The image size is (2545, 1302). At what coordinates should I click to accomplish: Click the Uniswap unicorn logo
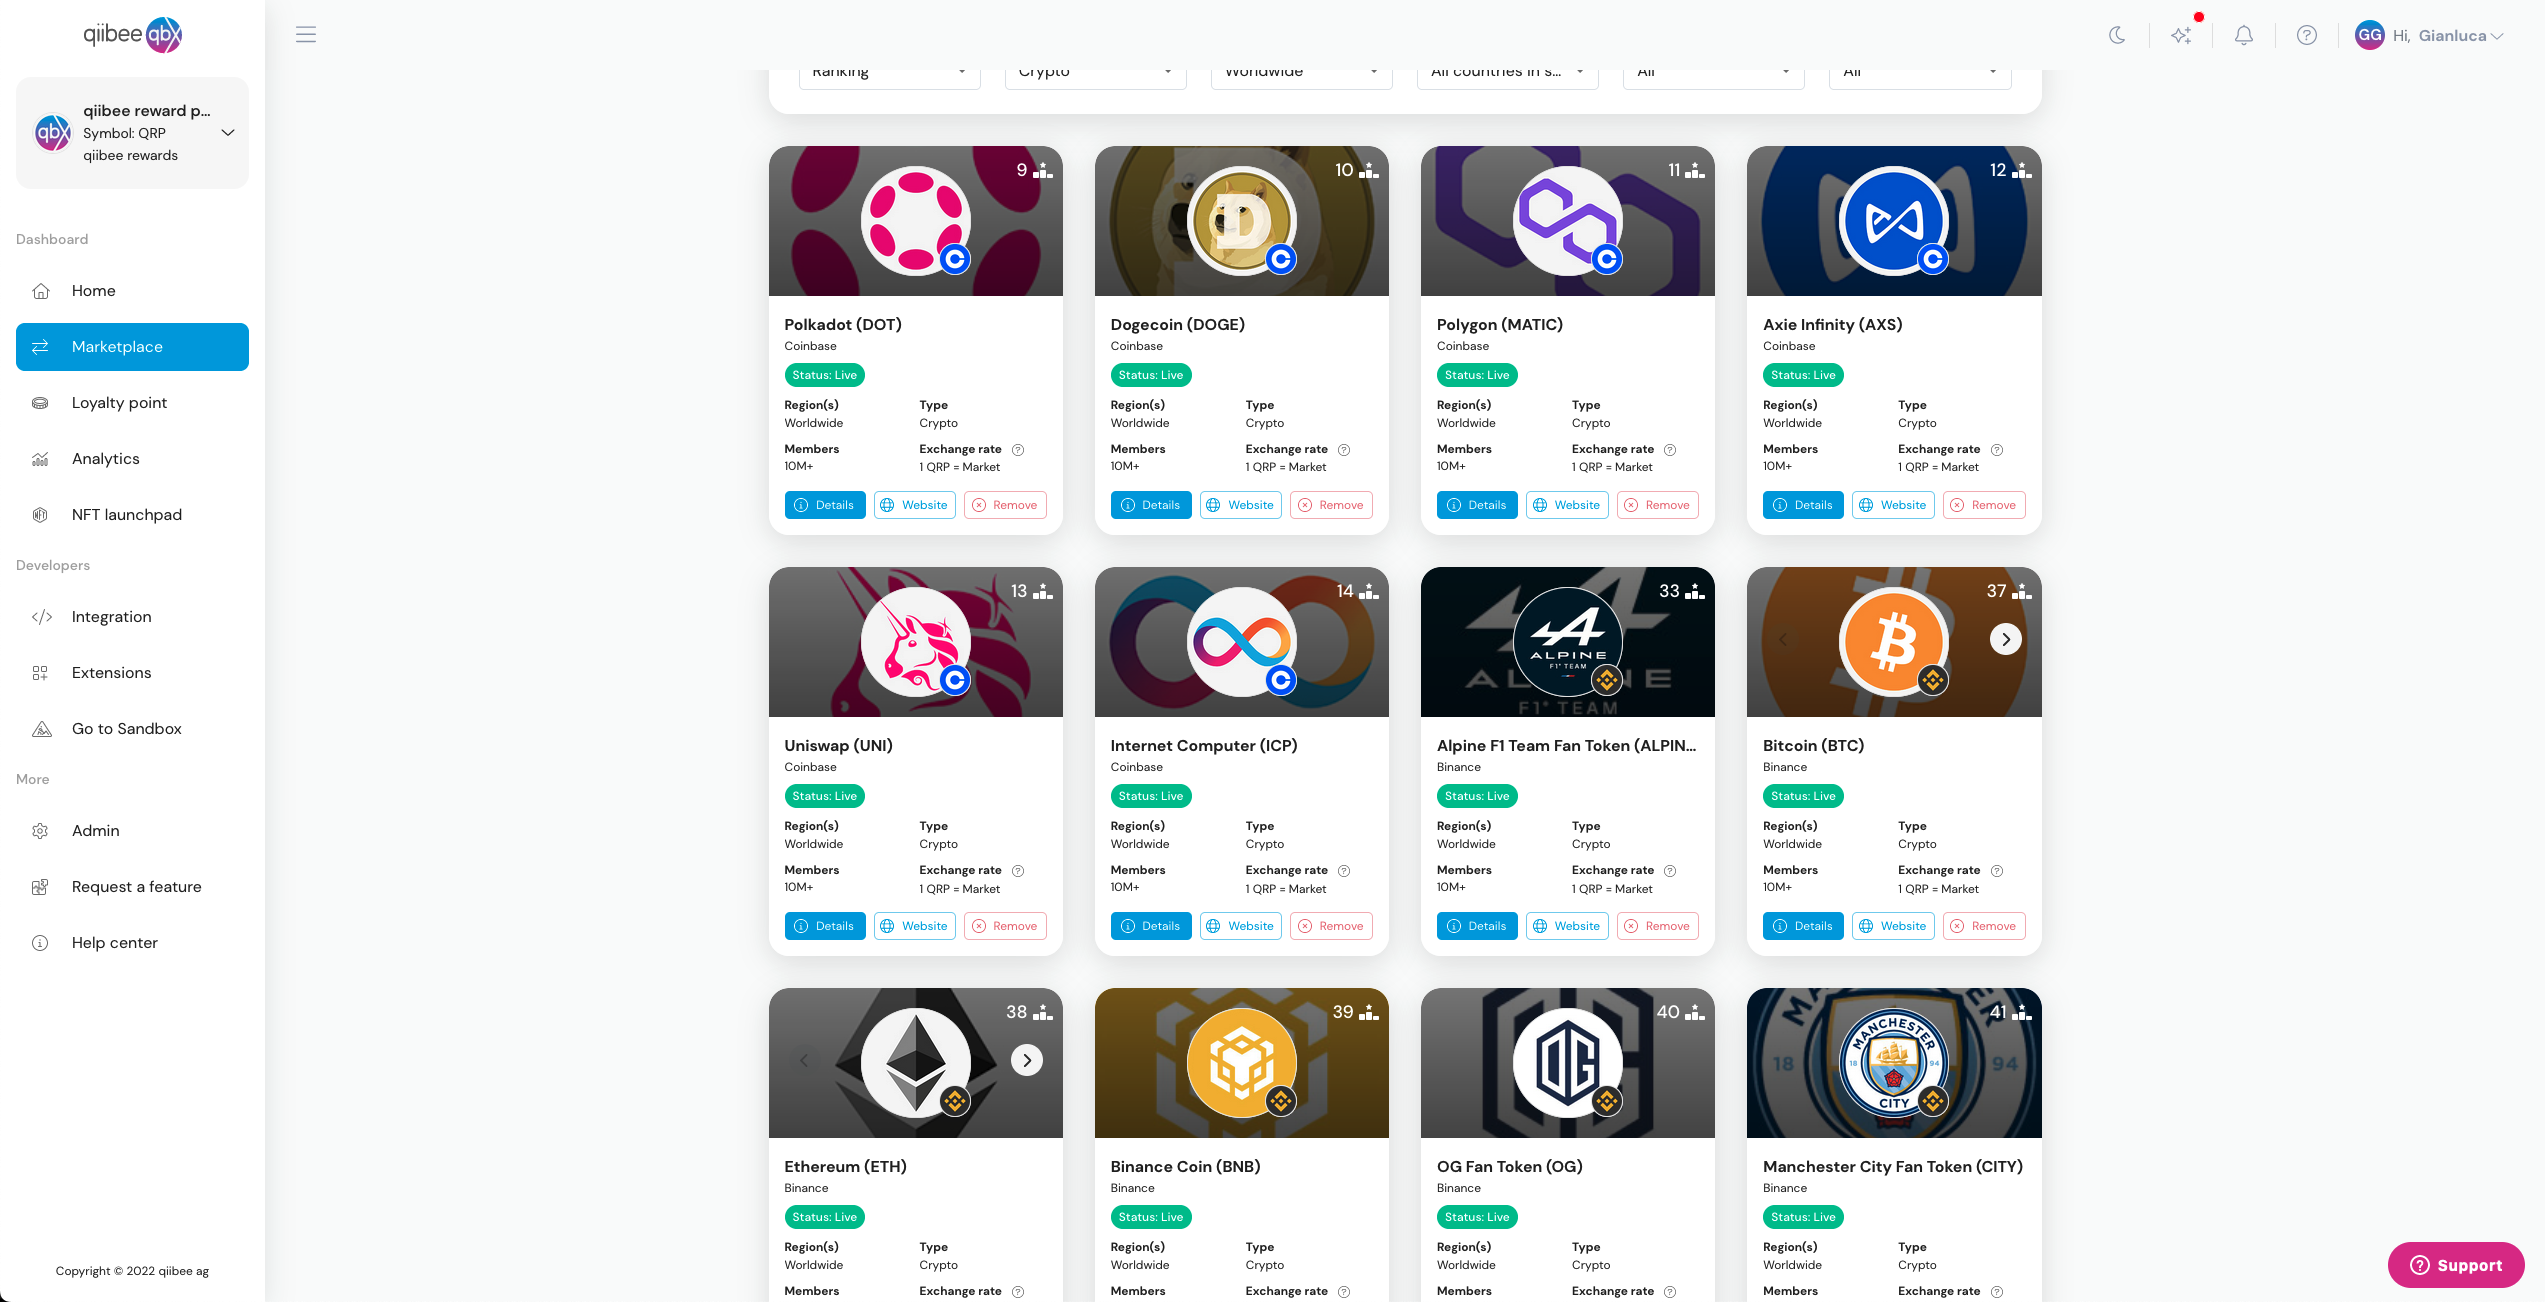coord(915,642)
